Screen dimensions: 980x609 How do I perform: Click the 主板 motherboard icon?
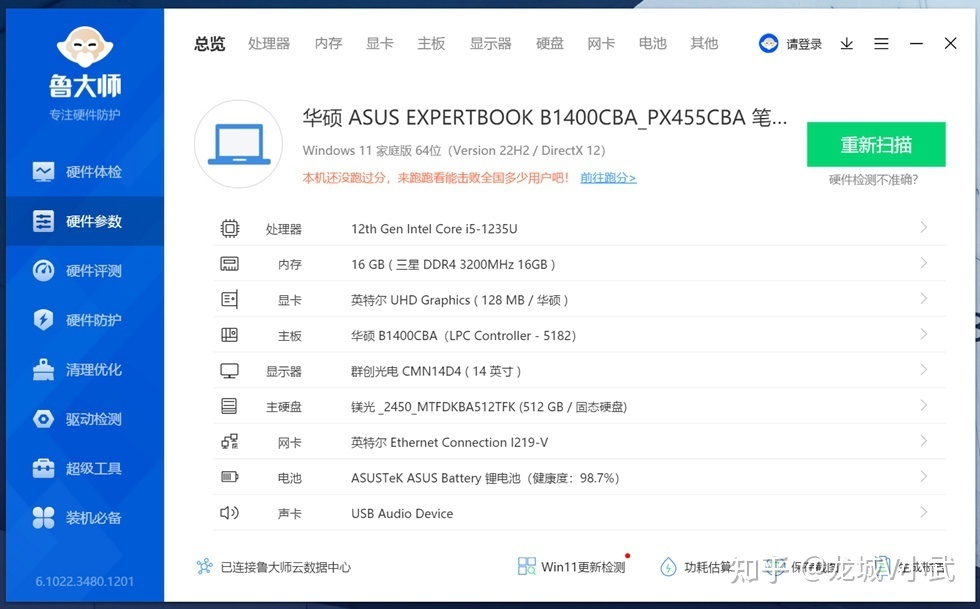229,335
